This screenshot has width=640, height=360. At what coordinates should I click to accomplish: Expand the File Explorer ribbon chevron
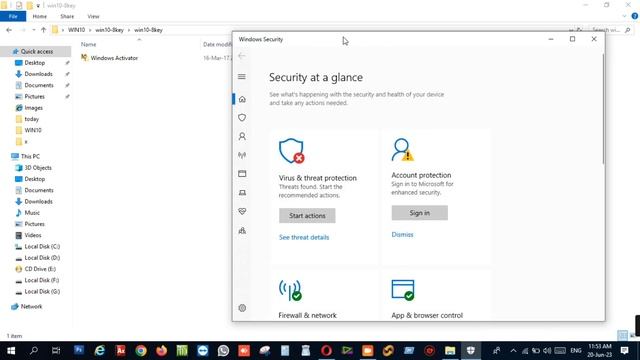click(624, 16)
